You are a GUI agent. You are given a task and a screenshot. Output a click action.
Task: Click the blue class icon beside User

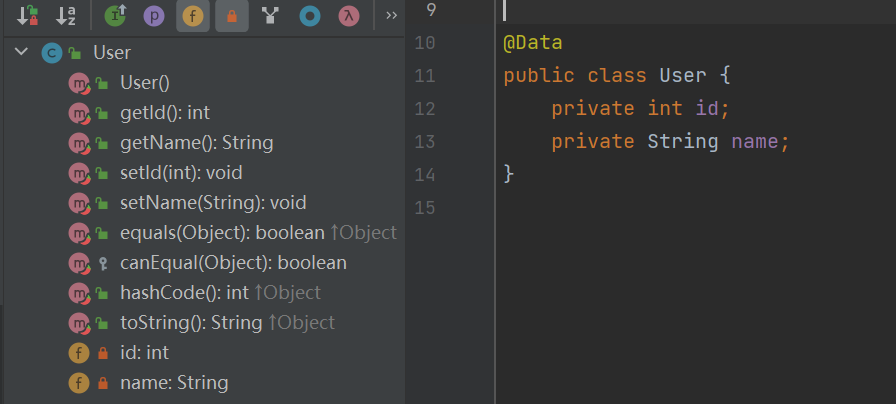tap(52, 53)
